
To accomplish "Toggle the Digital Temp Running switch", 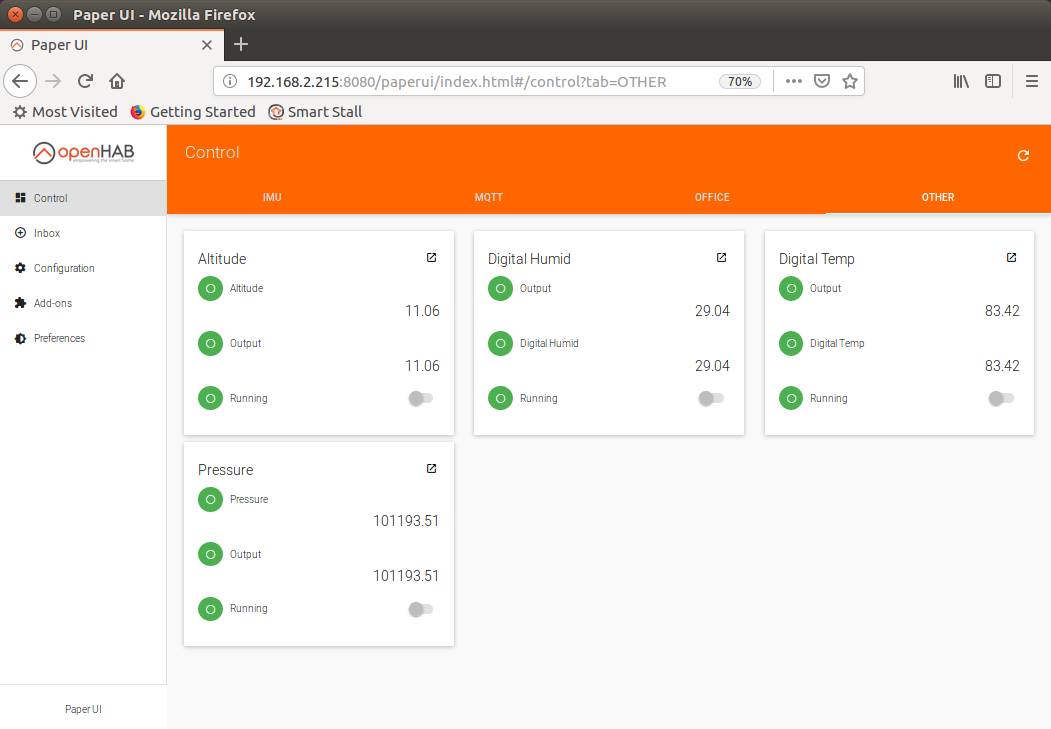I will (1001, 398).
